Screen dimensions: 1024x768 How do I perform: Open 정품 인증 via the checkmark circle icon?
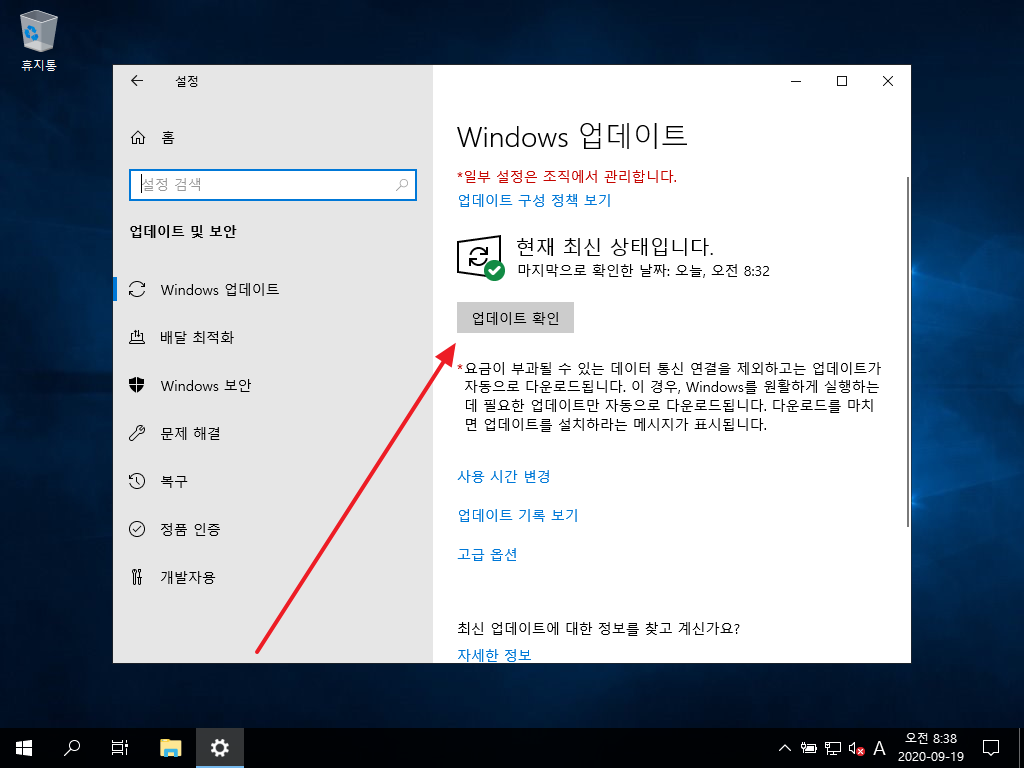tap(137, 529)
